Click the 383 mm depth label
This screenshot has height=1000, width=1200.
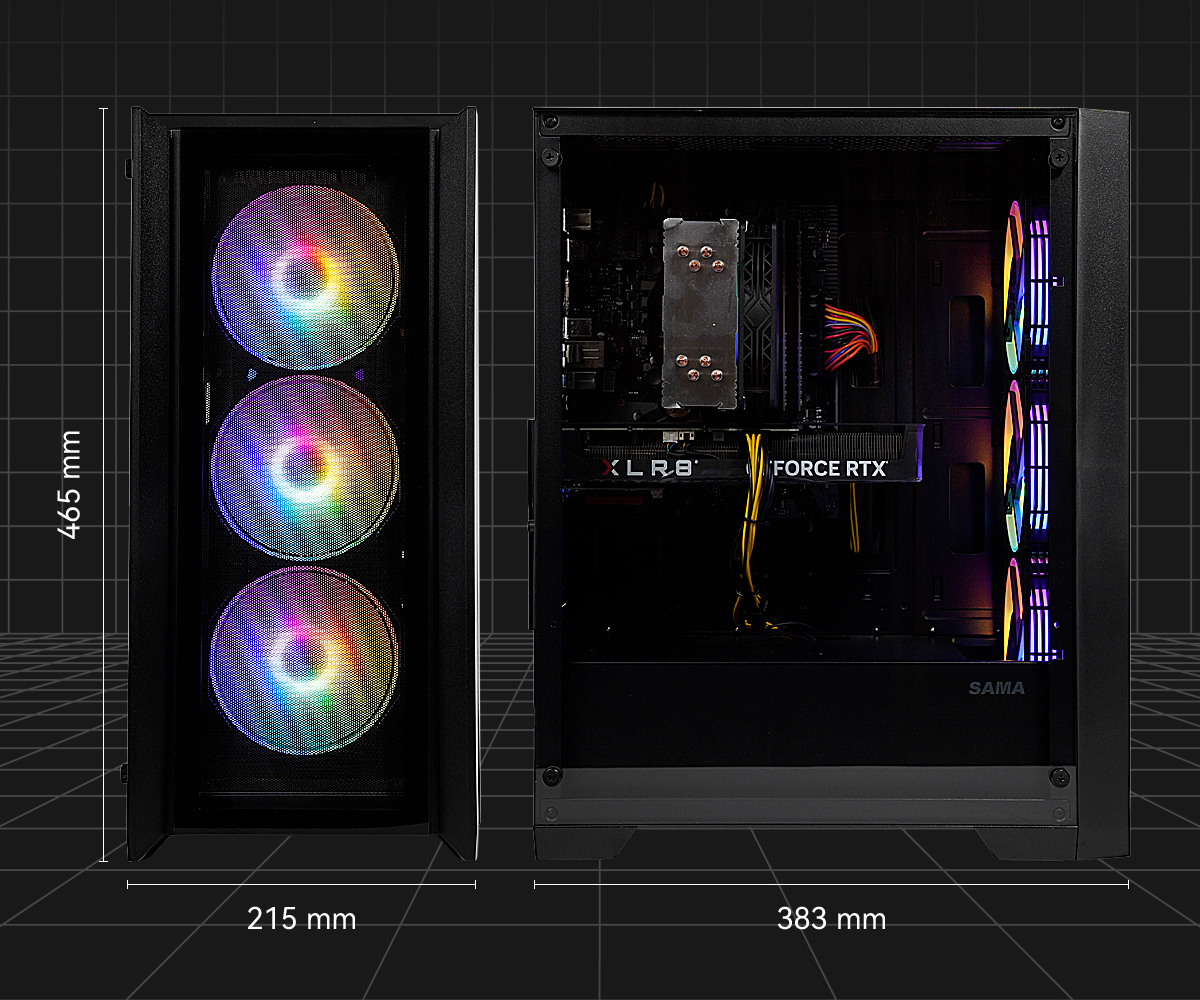click(831, 918)
